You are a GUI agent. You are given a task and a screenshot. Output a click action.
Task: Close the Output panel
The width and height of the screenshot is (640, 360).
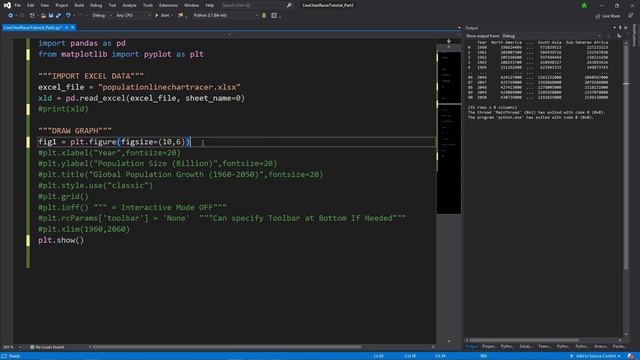[626, 28]
